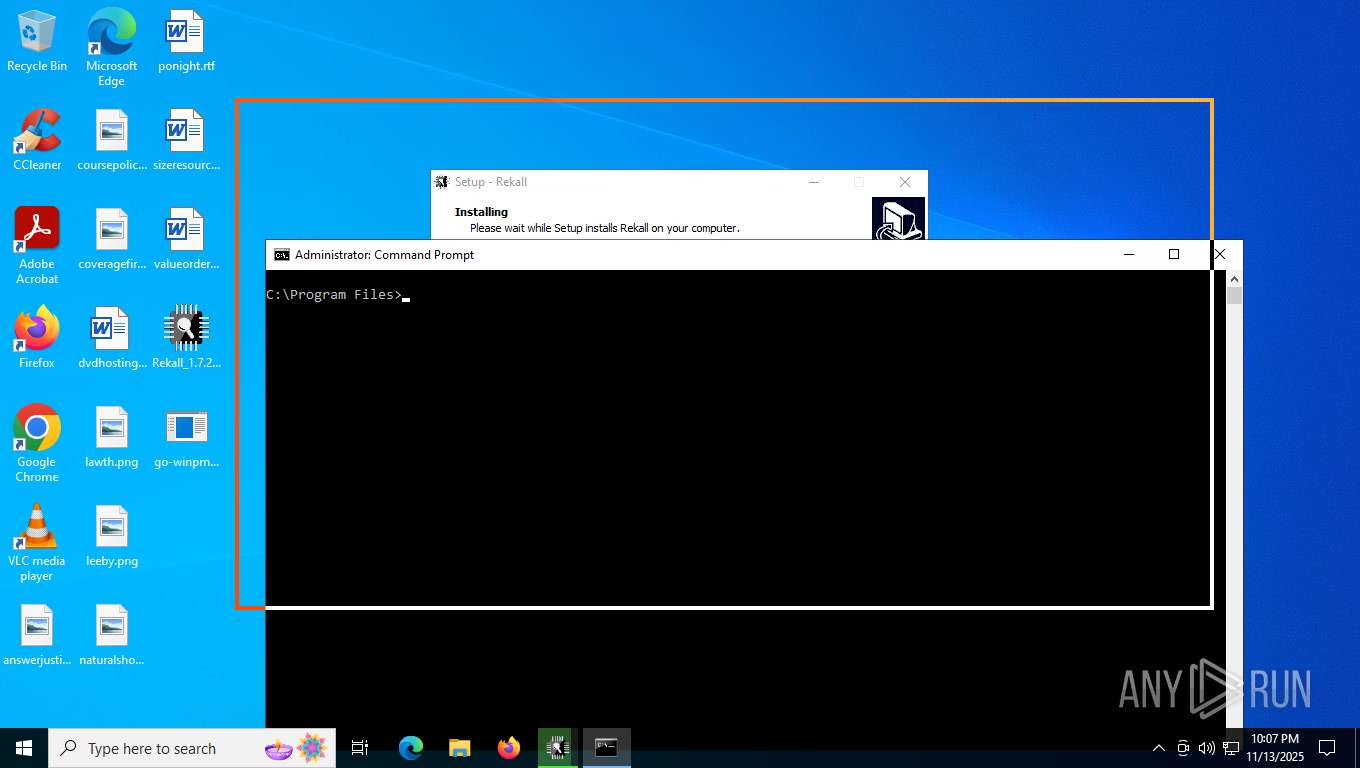Open CCleaner desktop shortcut
Screen dimensions: 1360x768
(37, 140)
